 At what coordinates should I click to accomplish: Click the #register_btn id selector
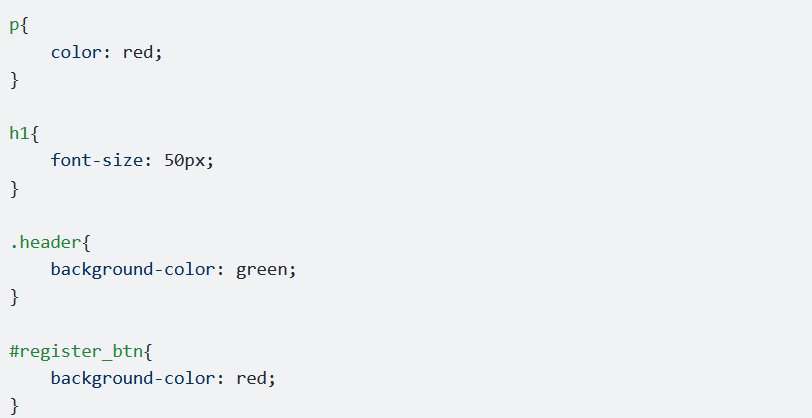coord(76,351)
